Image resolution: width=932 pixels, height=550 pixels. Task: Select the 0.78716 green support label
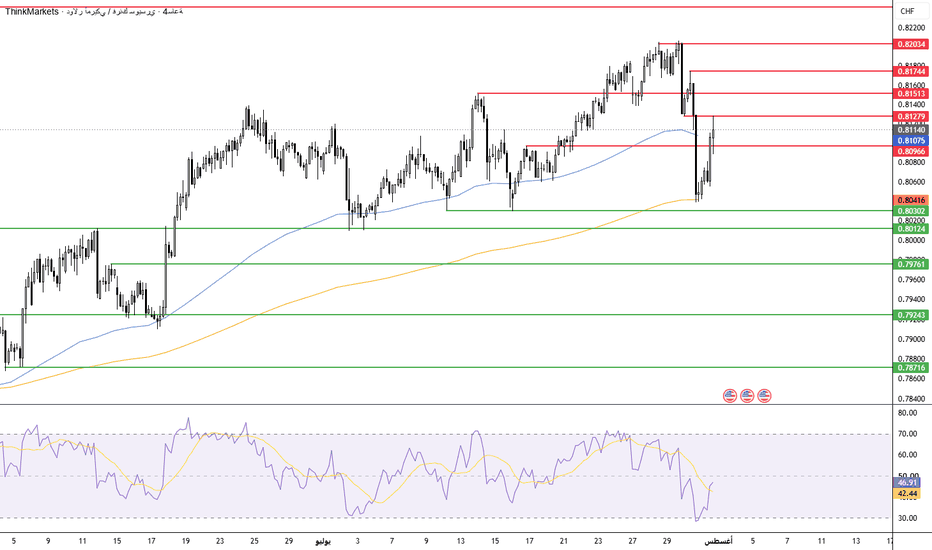click(911, 368)
